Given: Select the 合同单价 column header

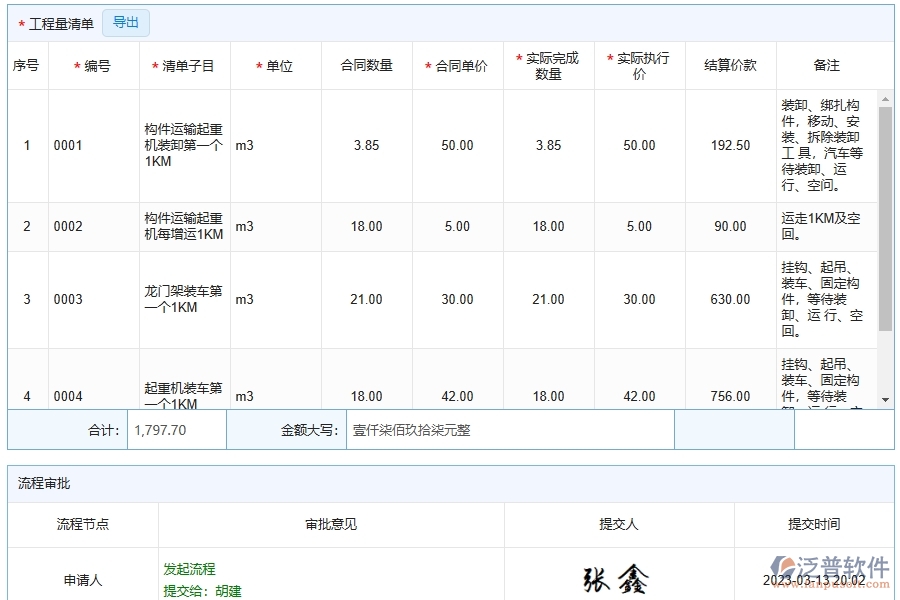Looking at the screenshot, I should [455, 63].
